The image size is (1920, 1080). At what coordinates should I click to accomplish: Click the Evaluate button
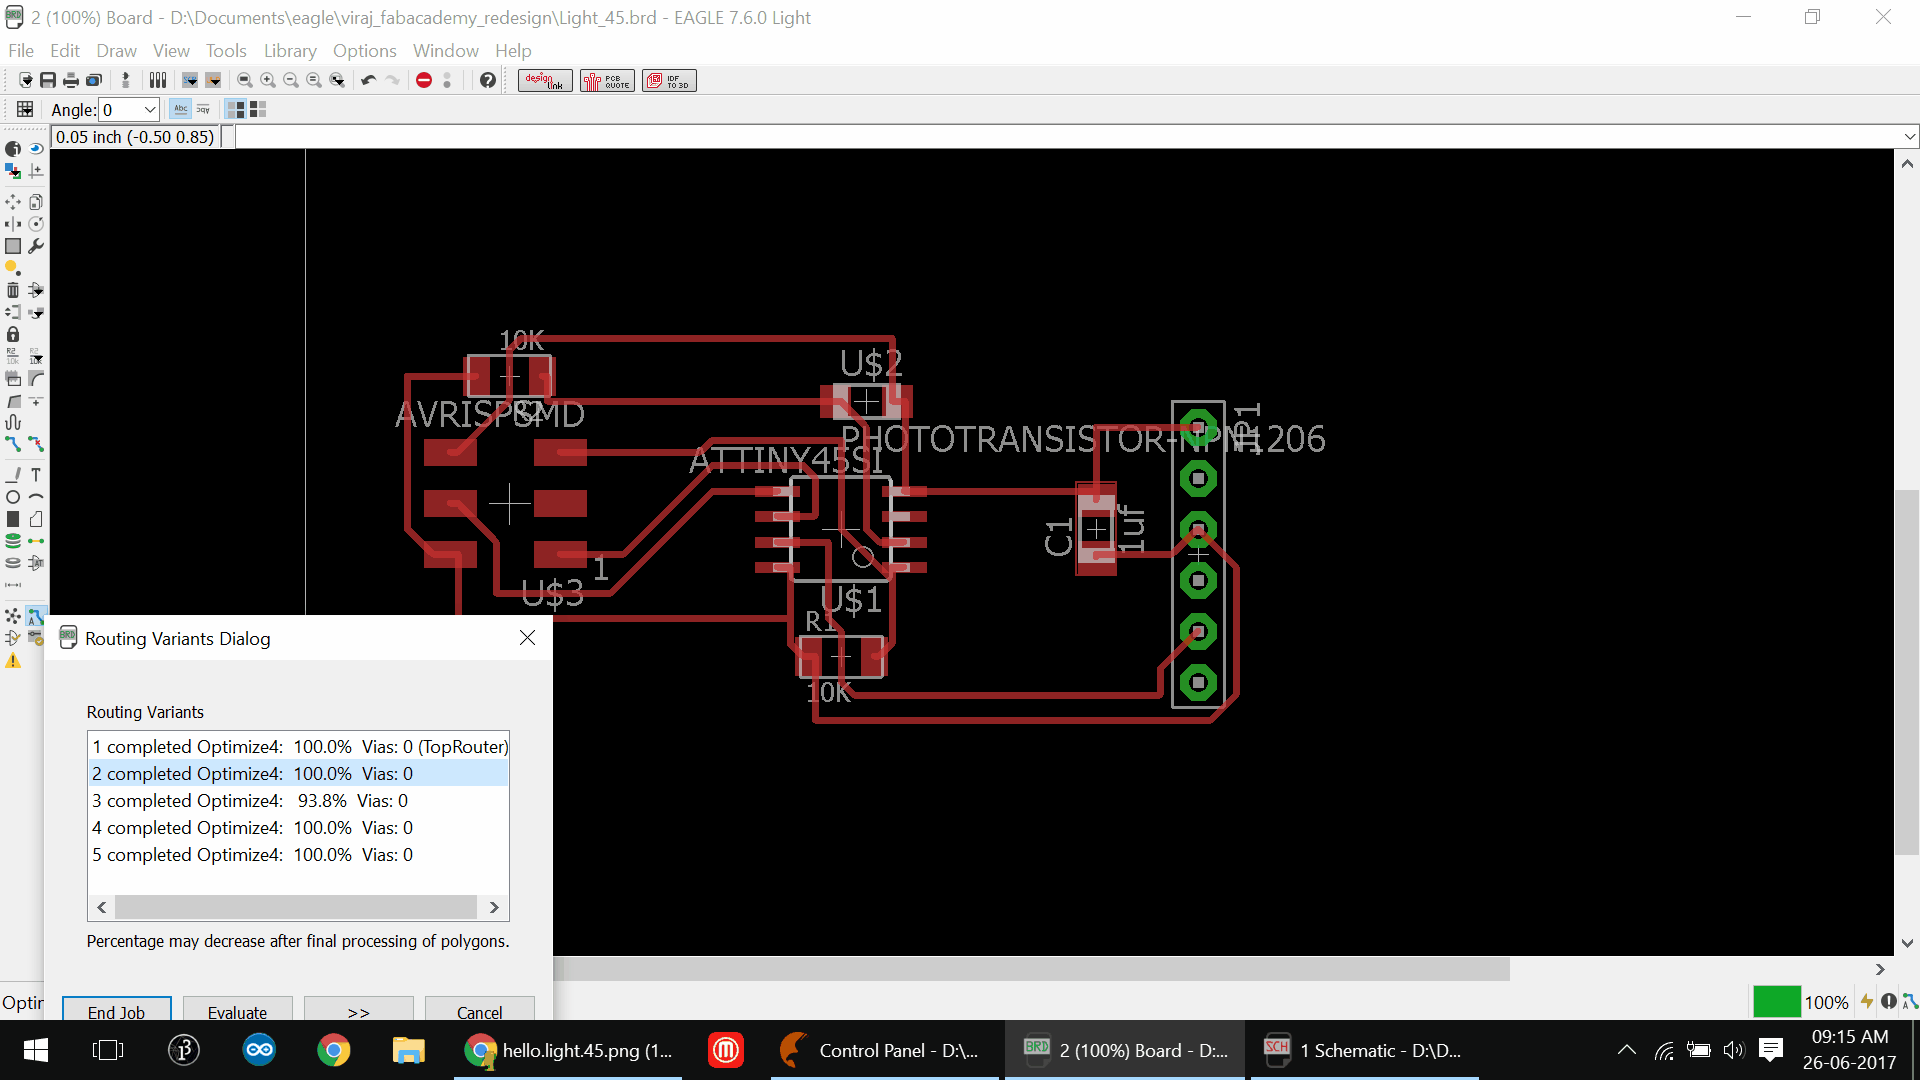point(237,1011)
